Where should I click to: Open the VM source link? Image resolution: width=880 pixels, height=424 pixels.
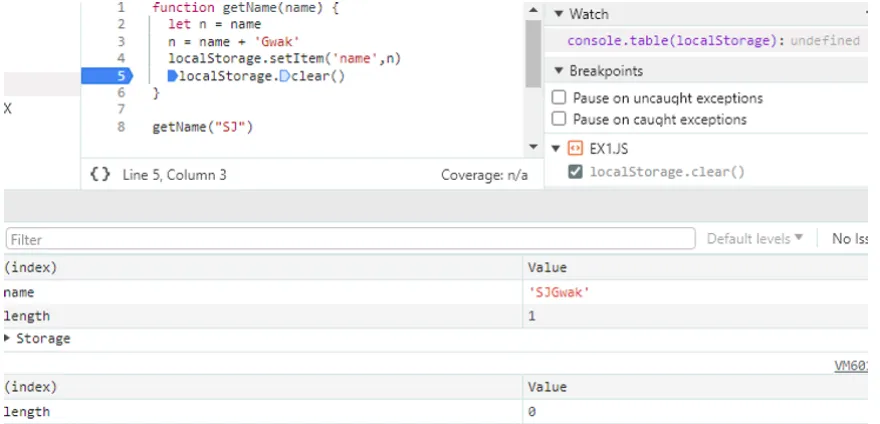click(851, 366)
